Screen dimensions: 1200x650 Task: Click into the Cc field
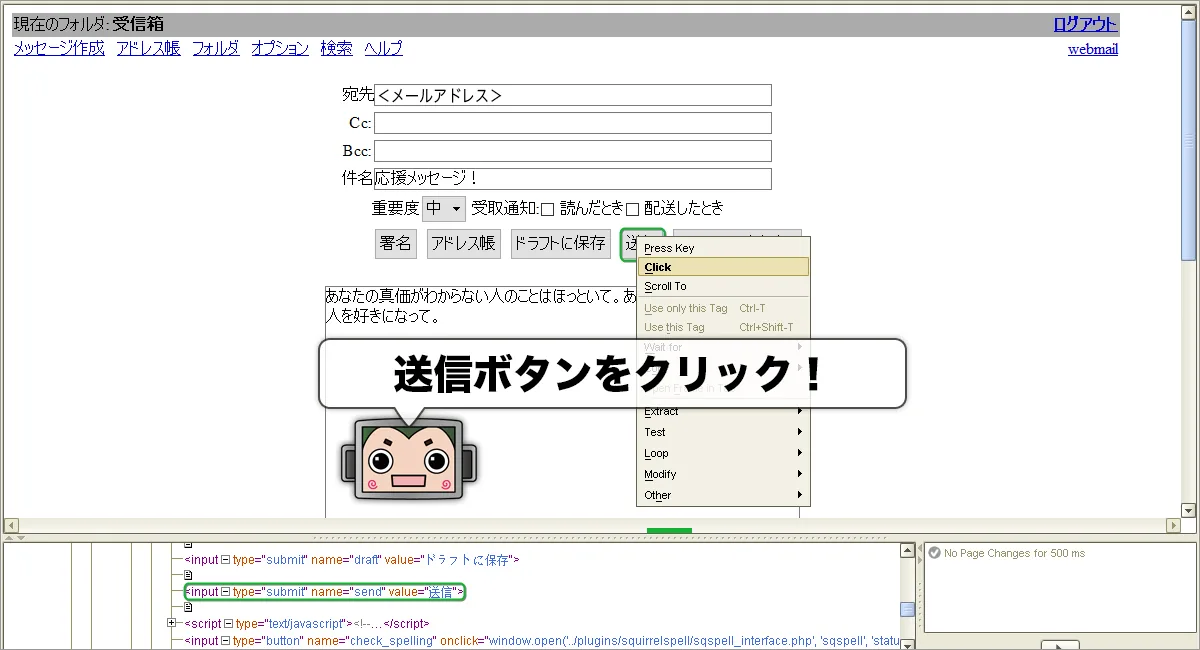pyautogui.click(x=573, y=123)
